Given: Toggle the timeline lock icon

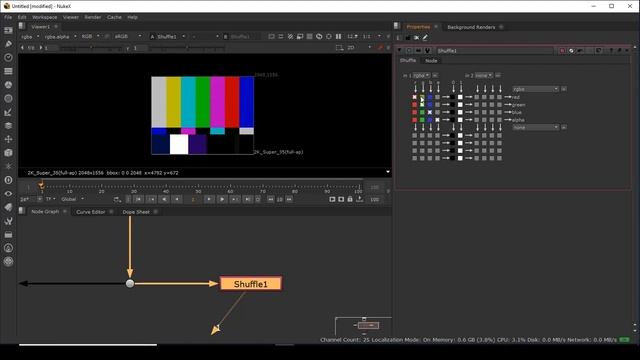Looking at the screenshot, I should pyautogui.click(x=350, y=199).
